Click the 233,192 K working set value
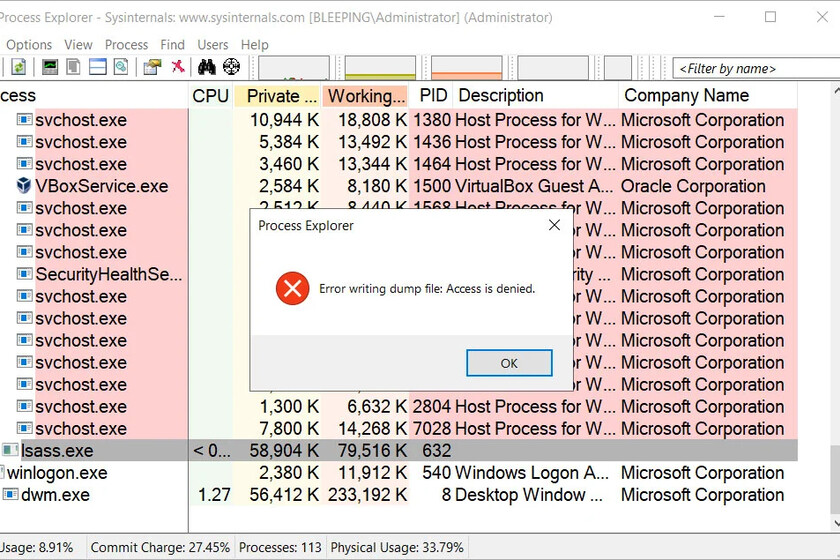This screenshot has width=840, height=560. pos(368,495)
